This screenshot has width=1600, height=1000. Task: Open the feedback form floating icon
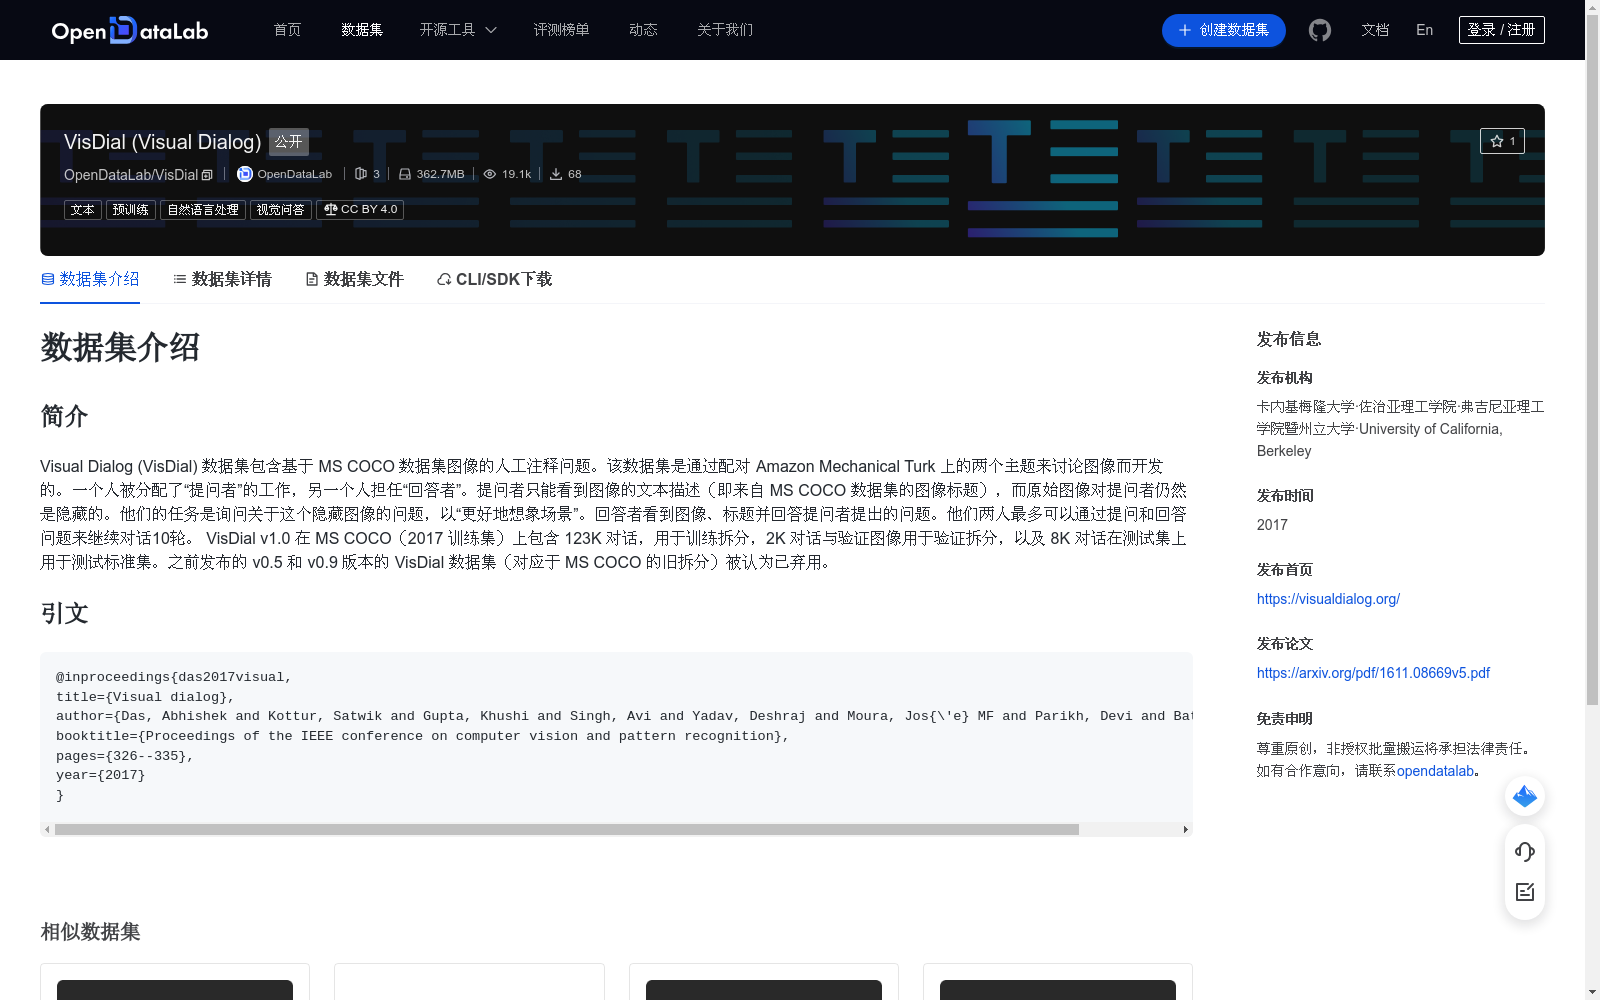pos(1525,892)
